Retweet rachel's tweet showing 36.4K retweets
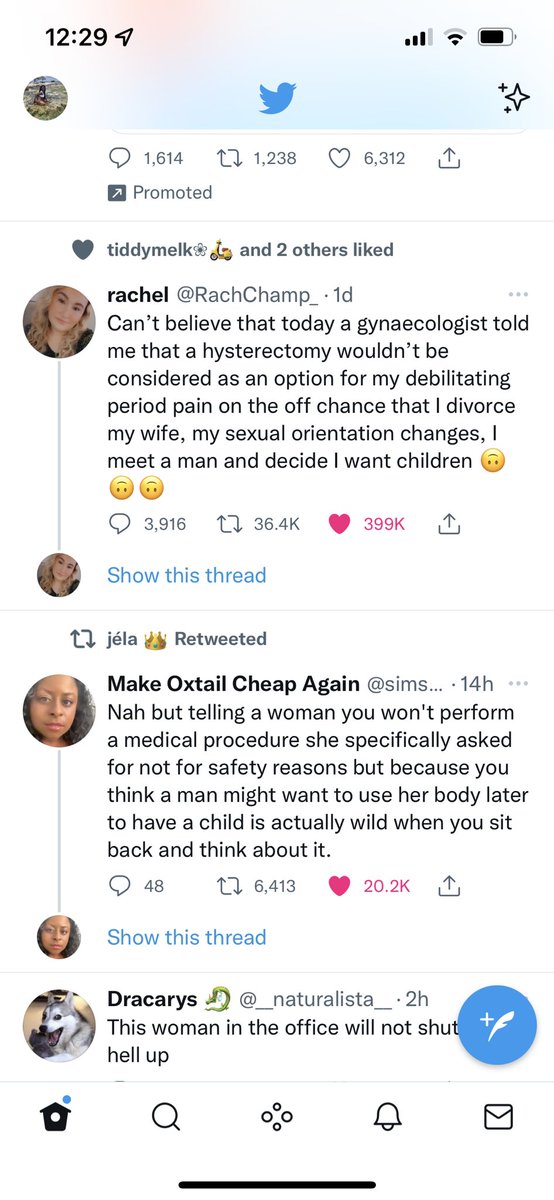 click(x=229, y=523)
